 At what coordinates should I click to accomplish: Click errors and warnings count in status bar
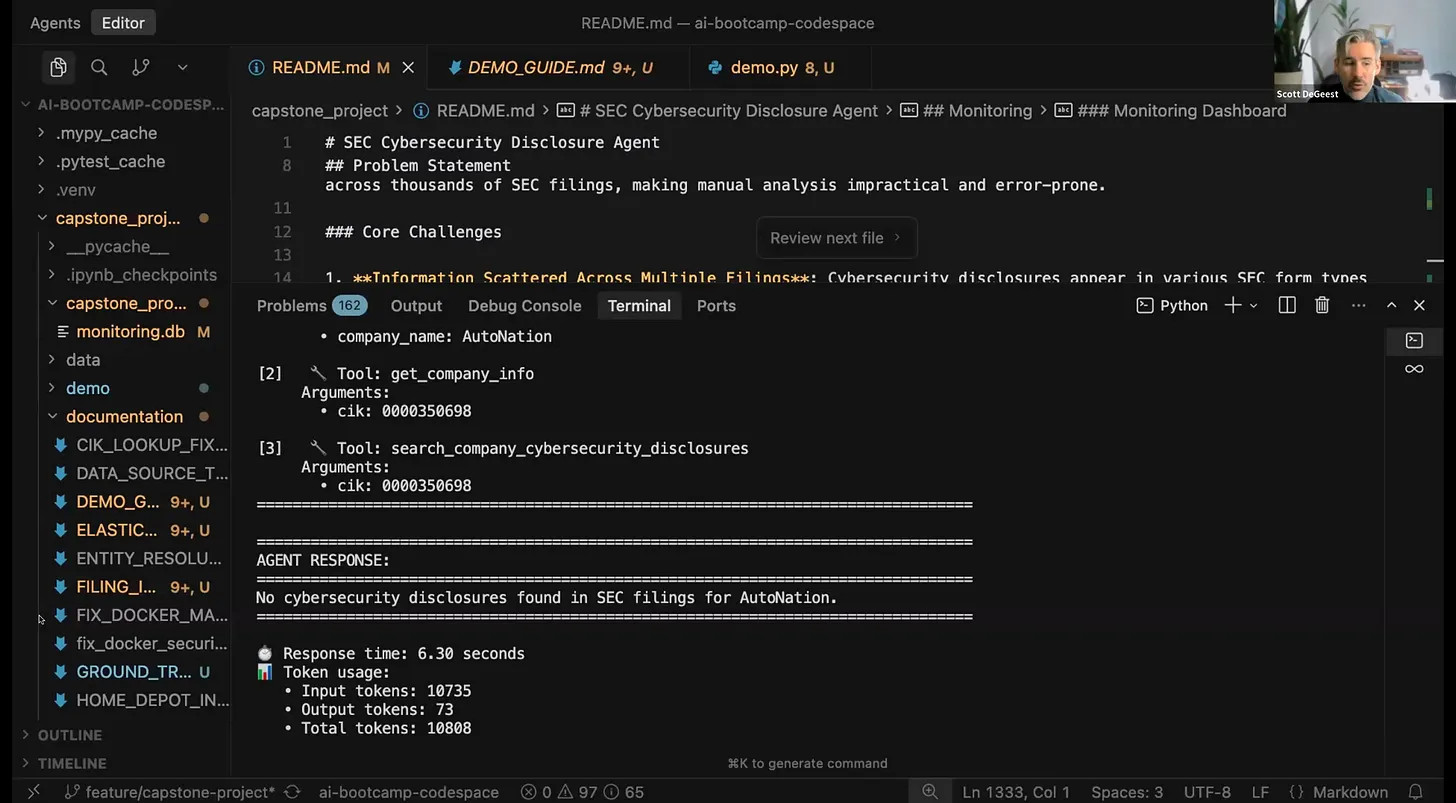583,792
